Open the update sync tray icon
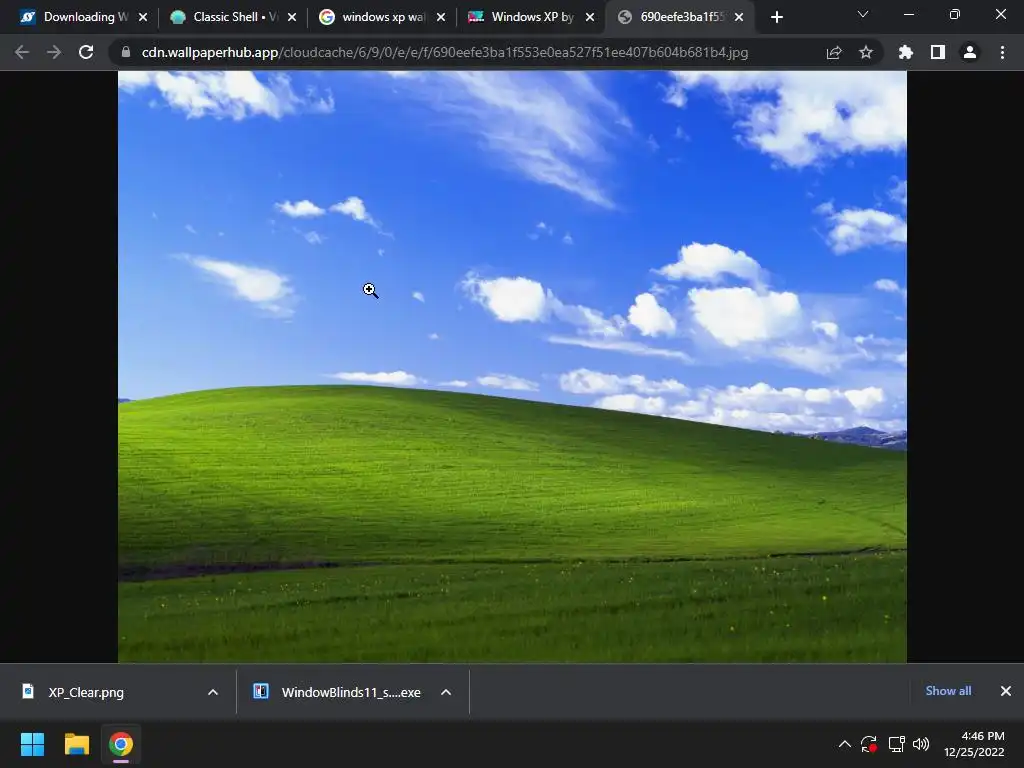 point(869,744)
